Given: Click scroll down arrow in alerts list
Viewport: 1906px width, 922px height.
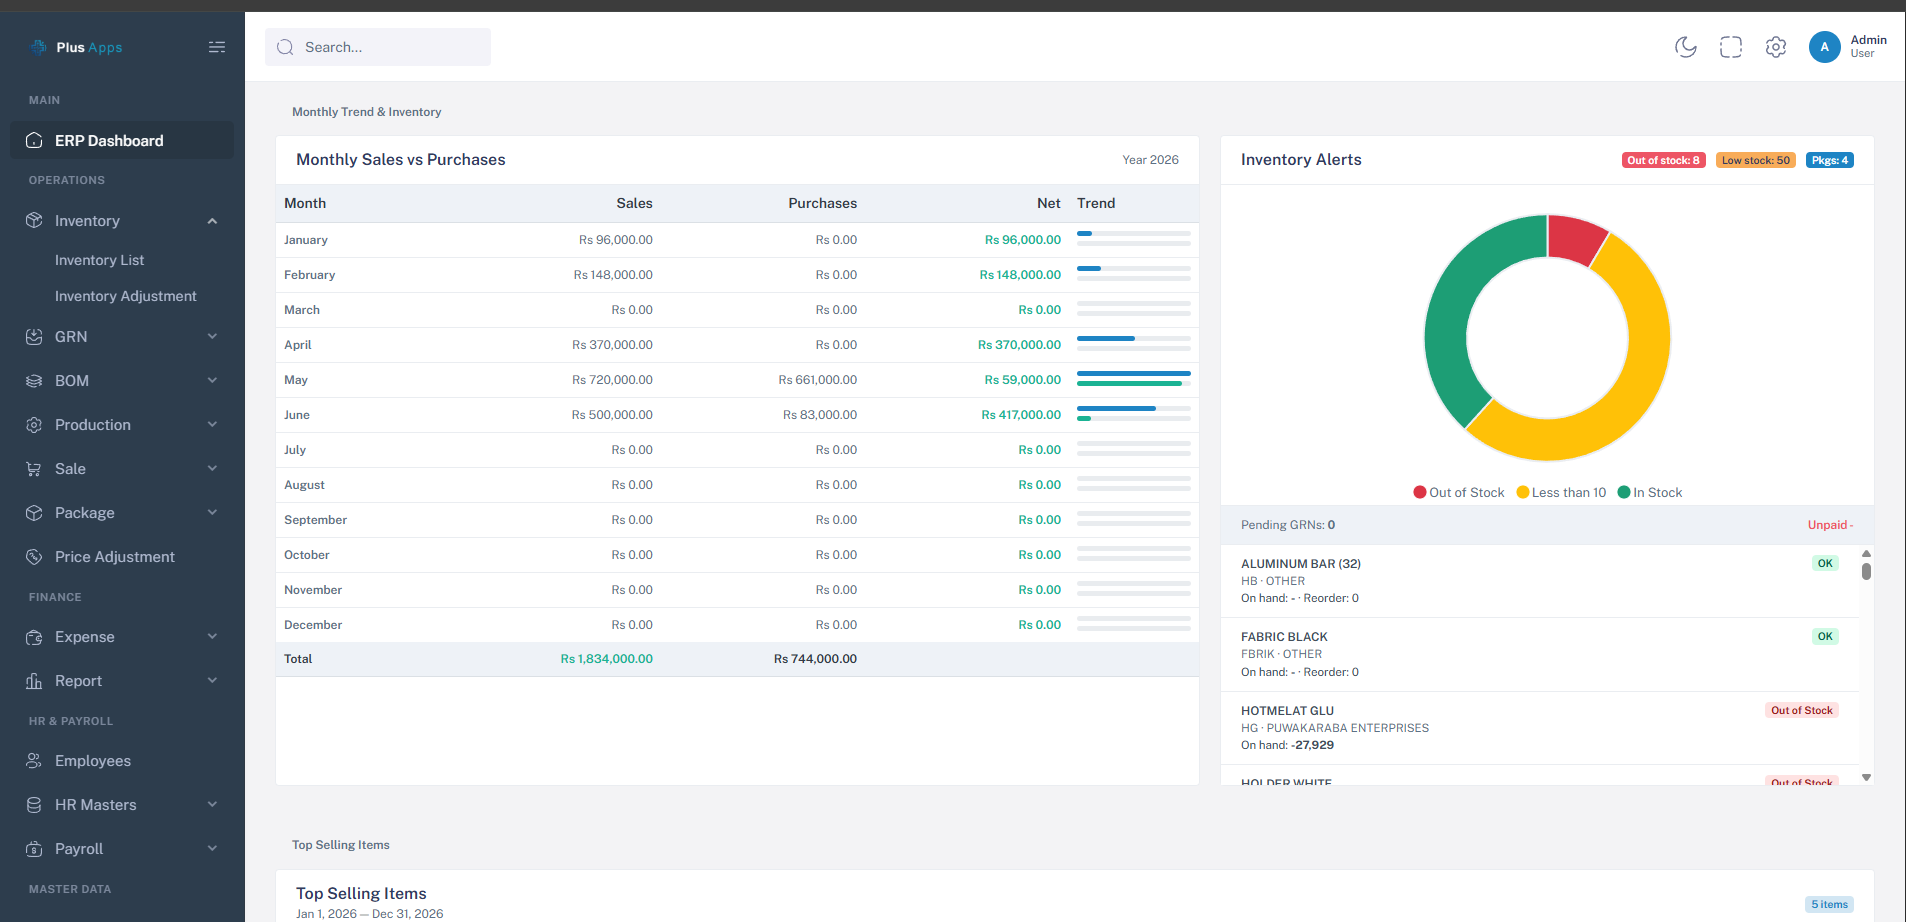Looking at the screenshot, I should pyautogui.click(x=1866, y=777).
